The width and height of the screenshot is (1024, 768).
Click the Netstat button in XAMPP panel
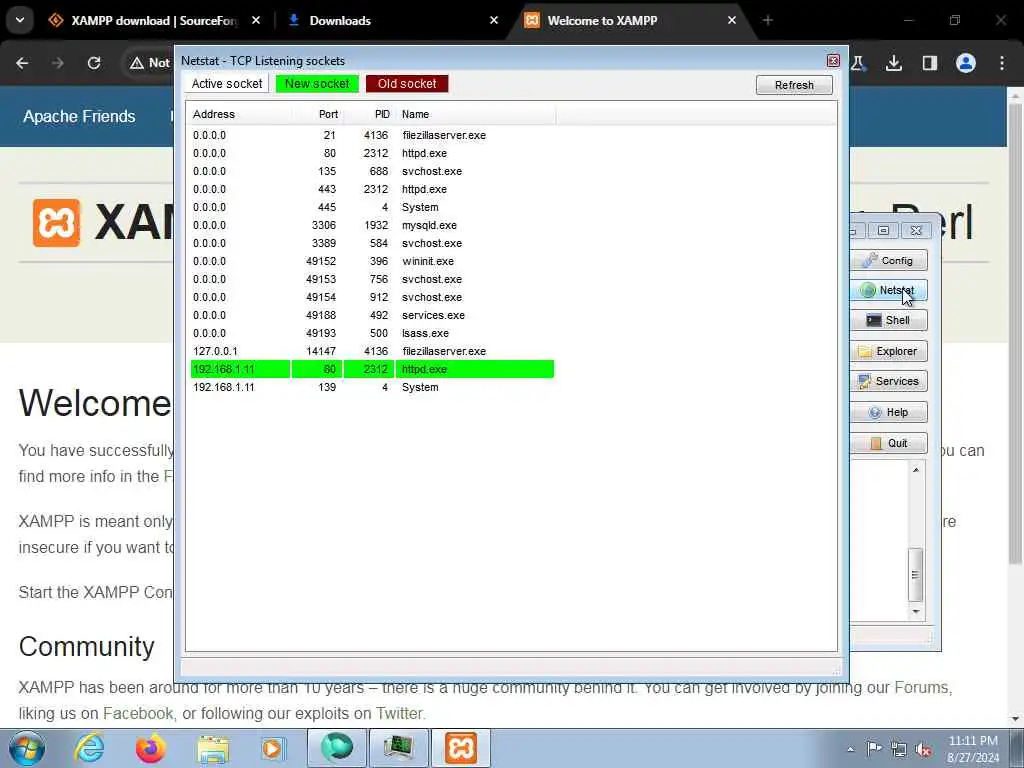click(889, 290)
